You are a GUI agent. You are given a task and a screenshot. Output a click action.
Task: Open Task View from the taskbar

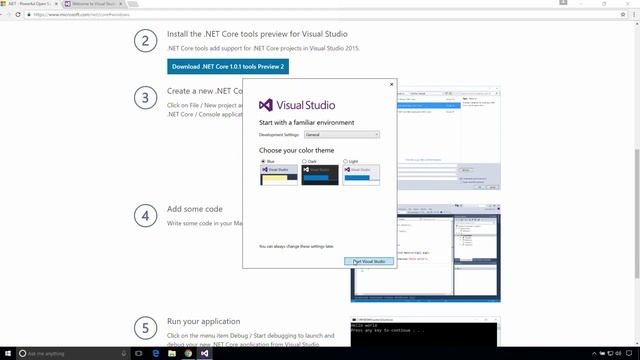tap(139, 353)
